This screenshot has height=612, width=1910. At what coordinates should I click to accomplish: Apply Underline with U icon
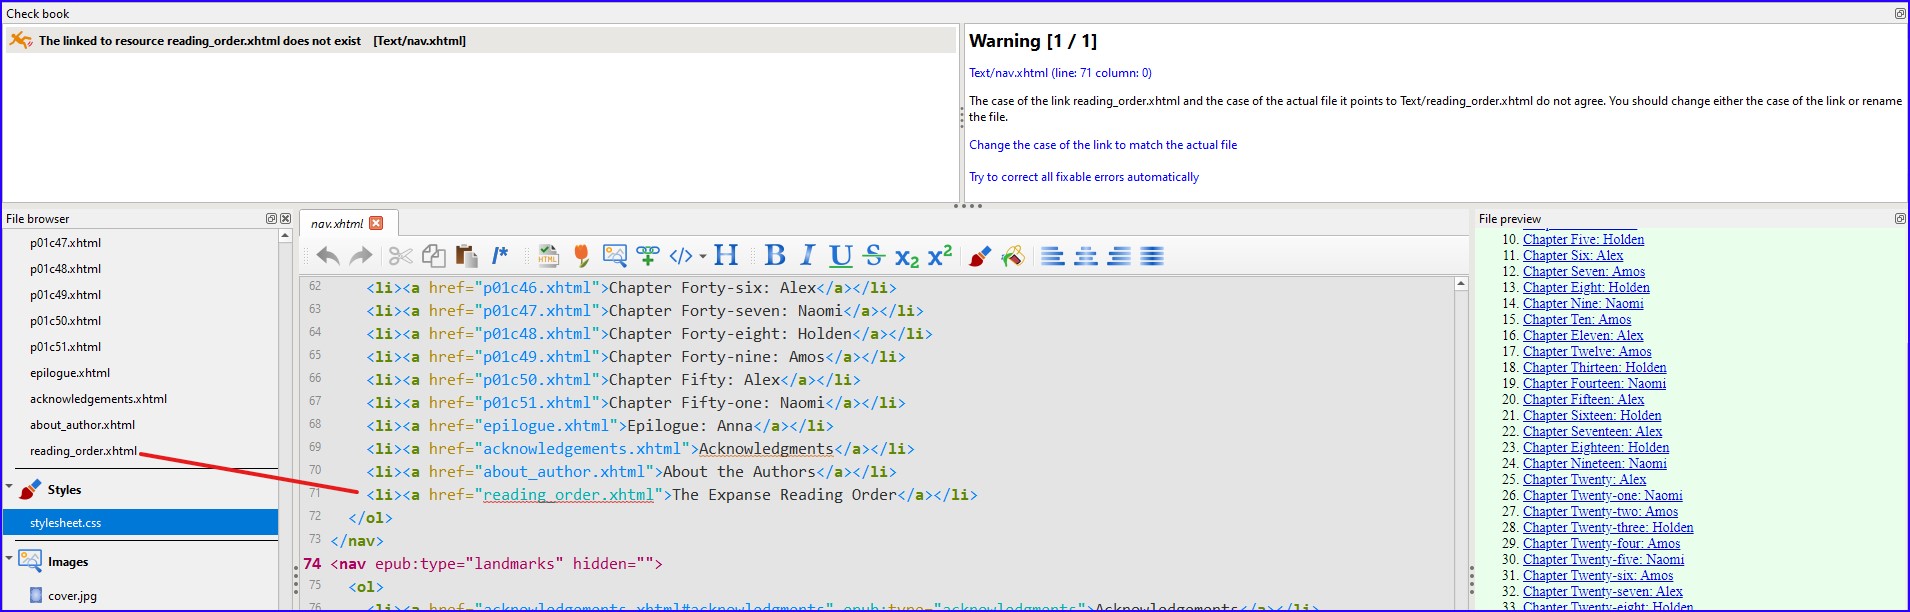click(x=841, y=256)
